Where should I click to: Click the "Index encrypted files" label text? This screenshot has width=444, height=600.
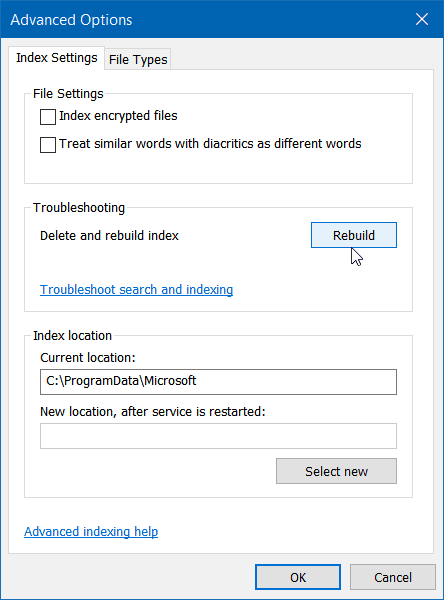118,116
